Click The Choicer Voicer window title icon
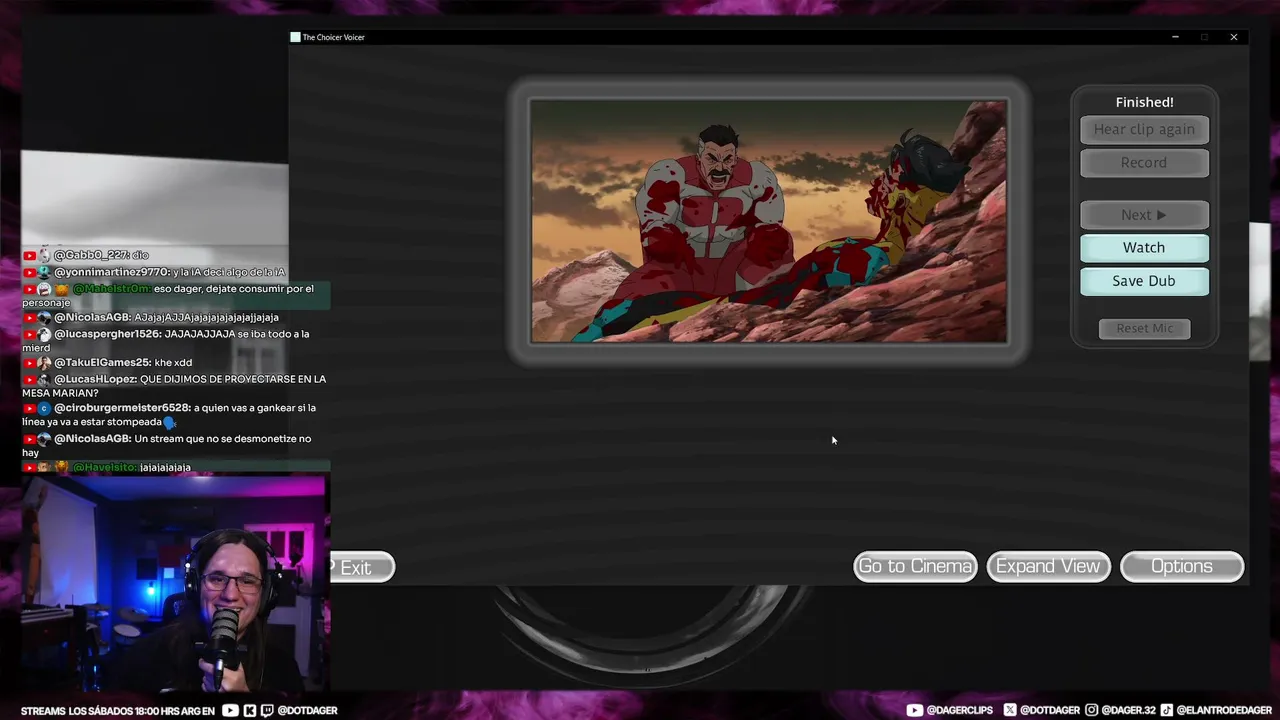The image size is (1280, 720). click(x=295, y=37)
